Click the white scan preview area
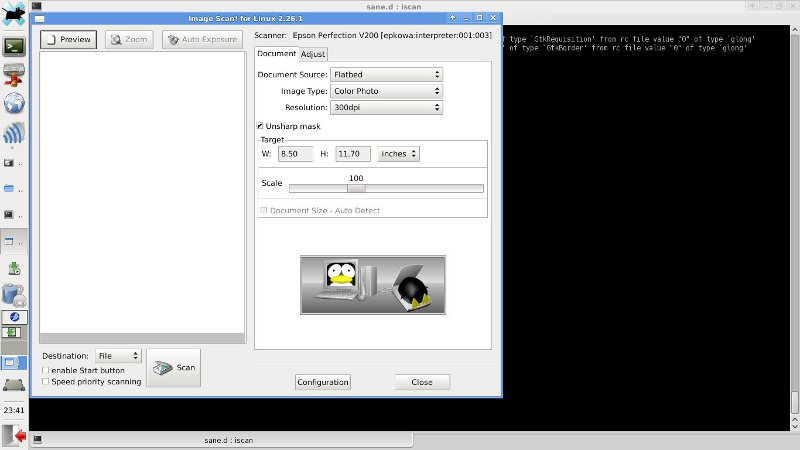The image size is (800, 450). point(142,192)
